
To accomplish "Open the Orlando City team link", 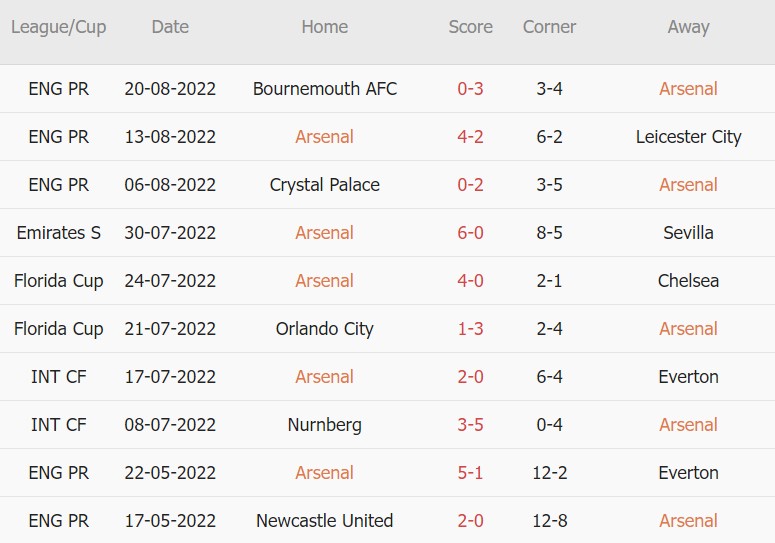I will [x=325, y=329].
